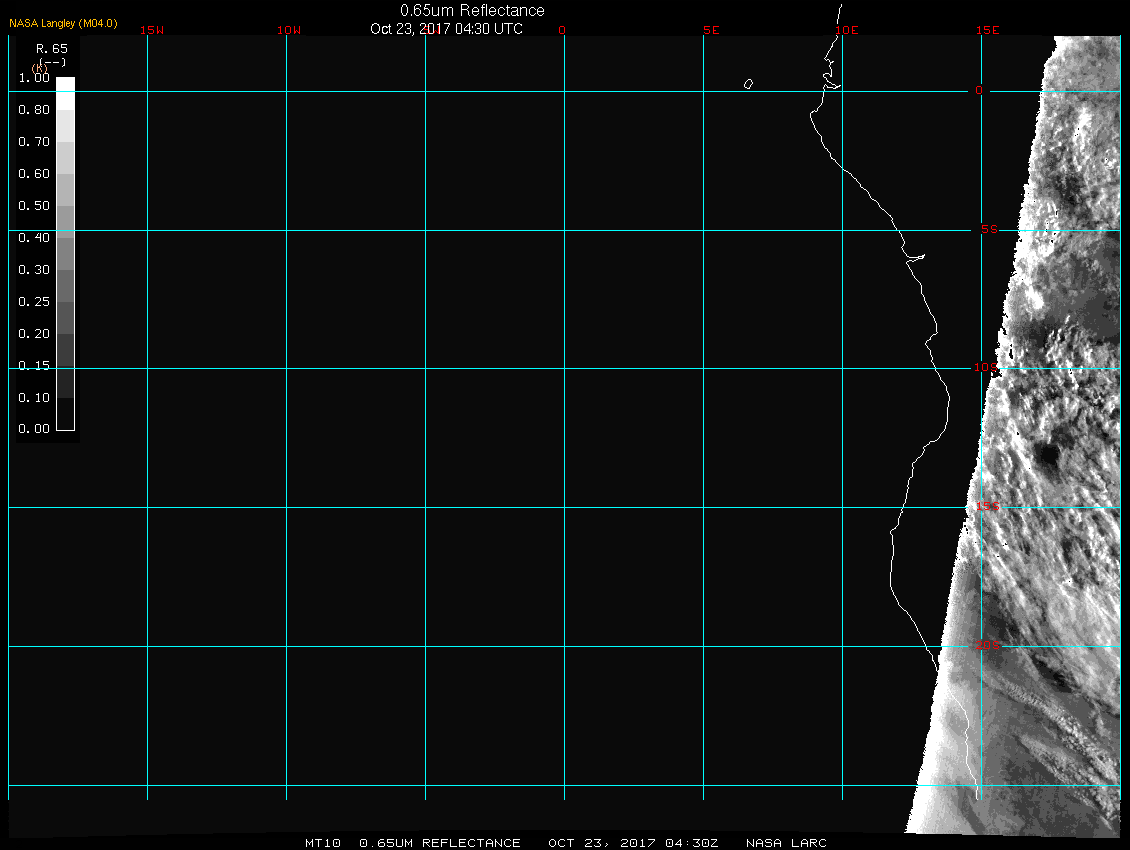Click the "0.65um Reflectance" title text
This screenshot has height=850, width=1130.
click(x=472, y=11)
